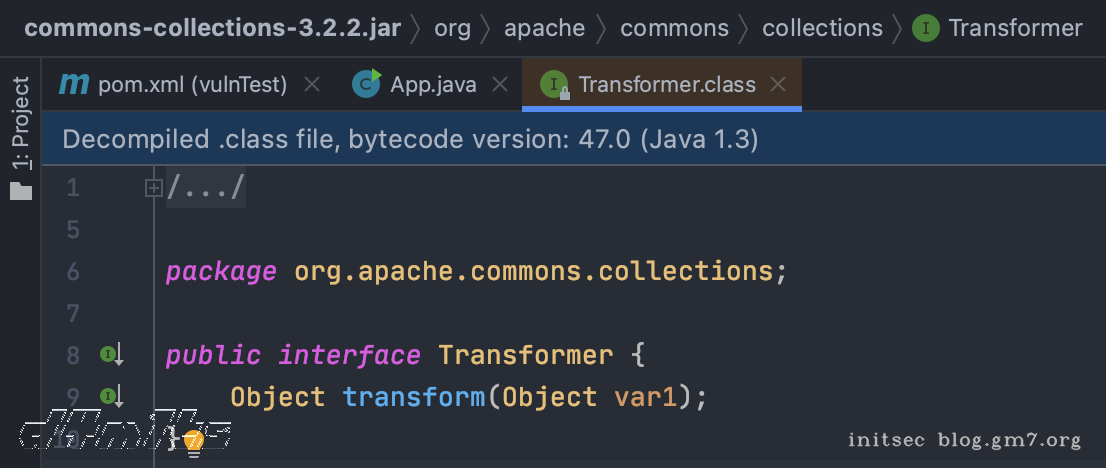Click the transform method name in code

click(x=414, y=397)
